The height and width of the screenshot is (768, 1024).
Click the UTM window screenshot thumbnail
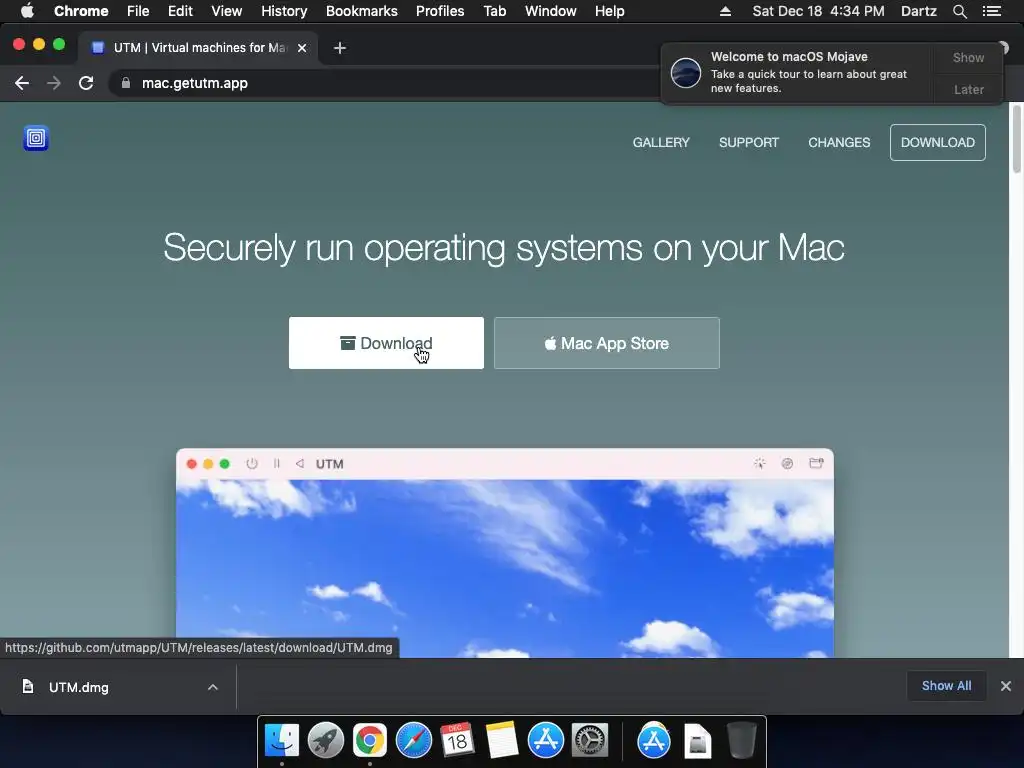(x=505, y=552)
